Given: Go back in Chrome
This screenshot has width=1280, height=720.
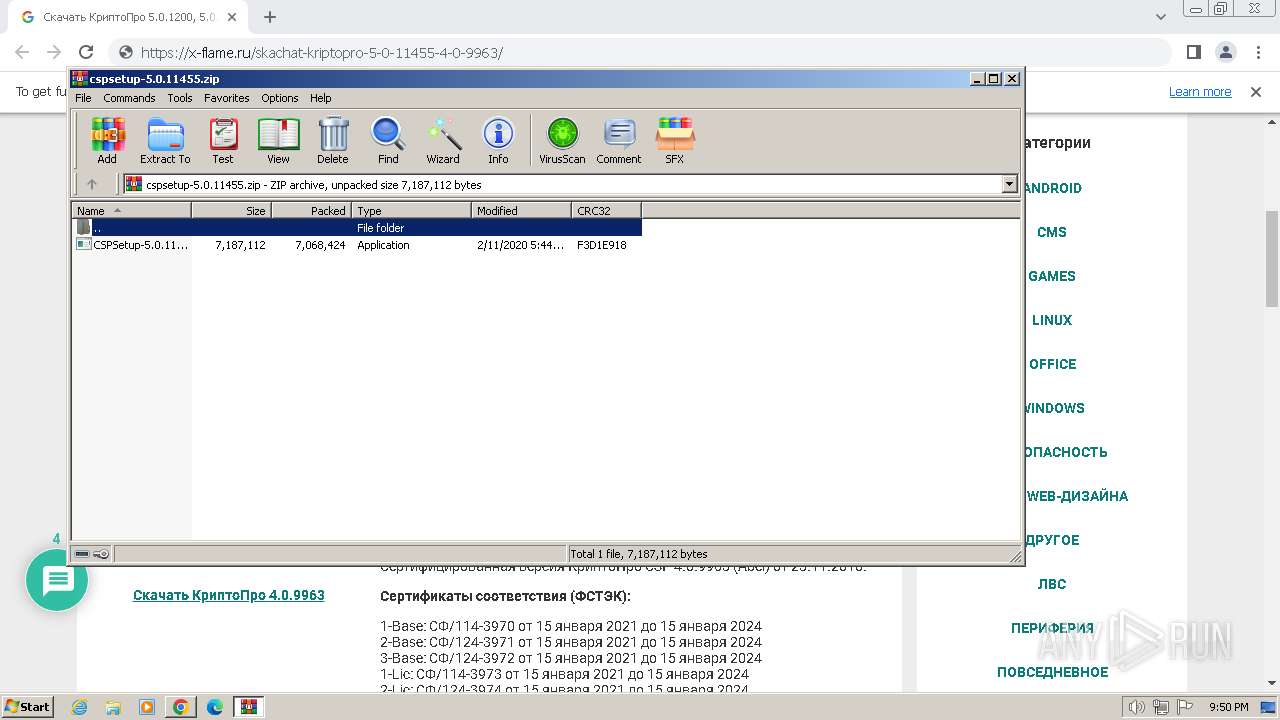Looking at the screenshot, I should point(22,52).
